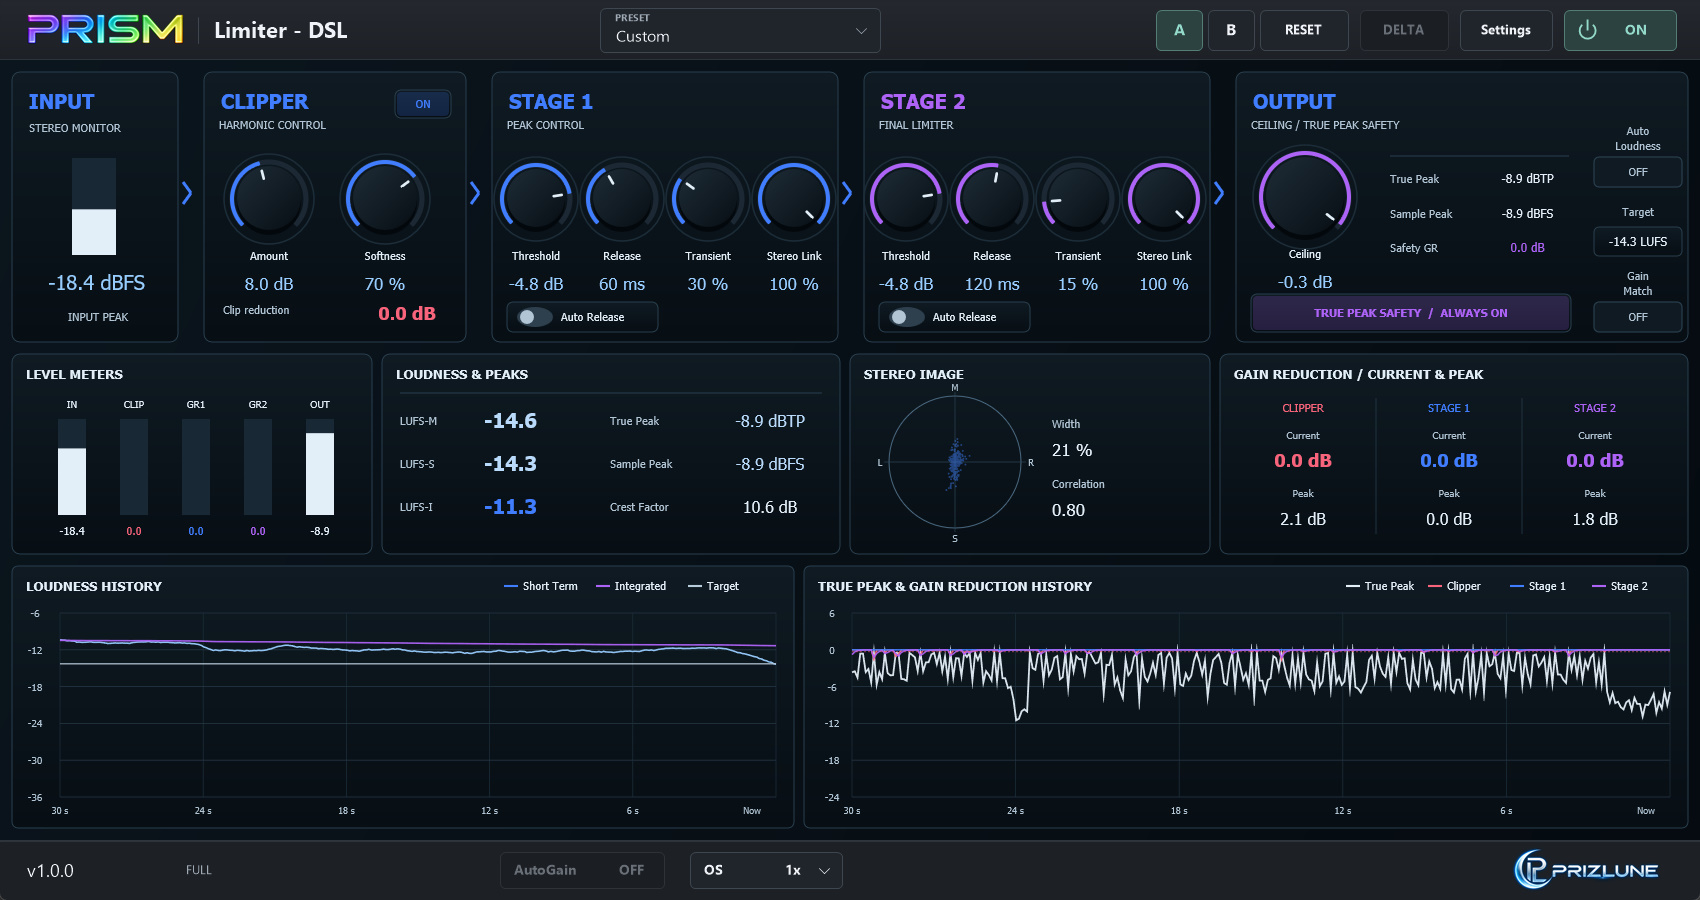Open the Preset dropdown
Image resolution: width=1700 pixels, height=900 pixels.
740,30
